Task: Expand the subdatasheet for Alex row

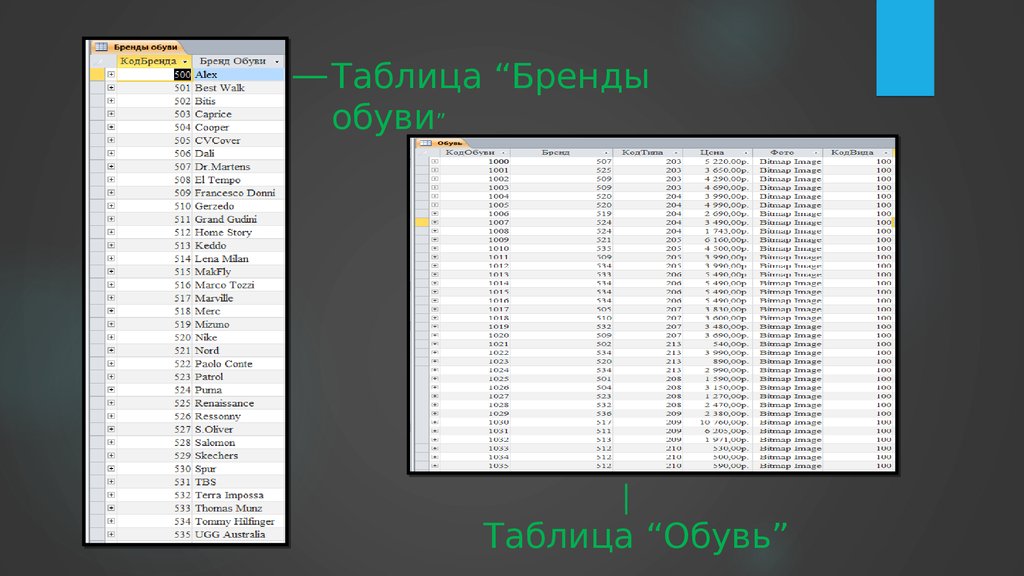Action: pos(110,75)
